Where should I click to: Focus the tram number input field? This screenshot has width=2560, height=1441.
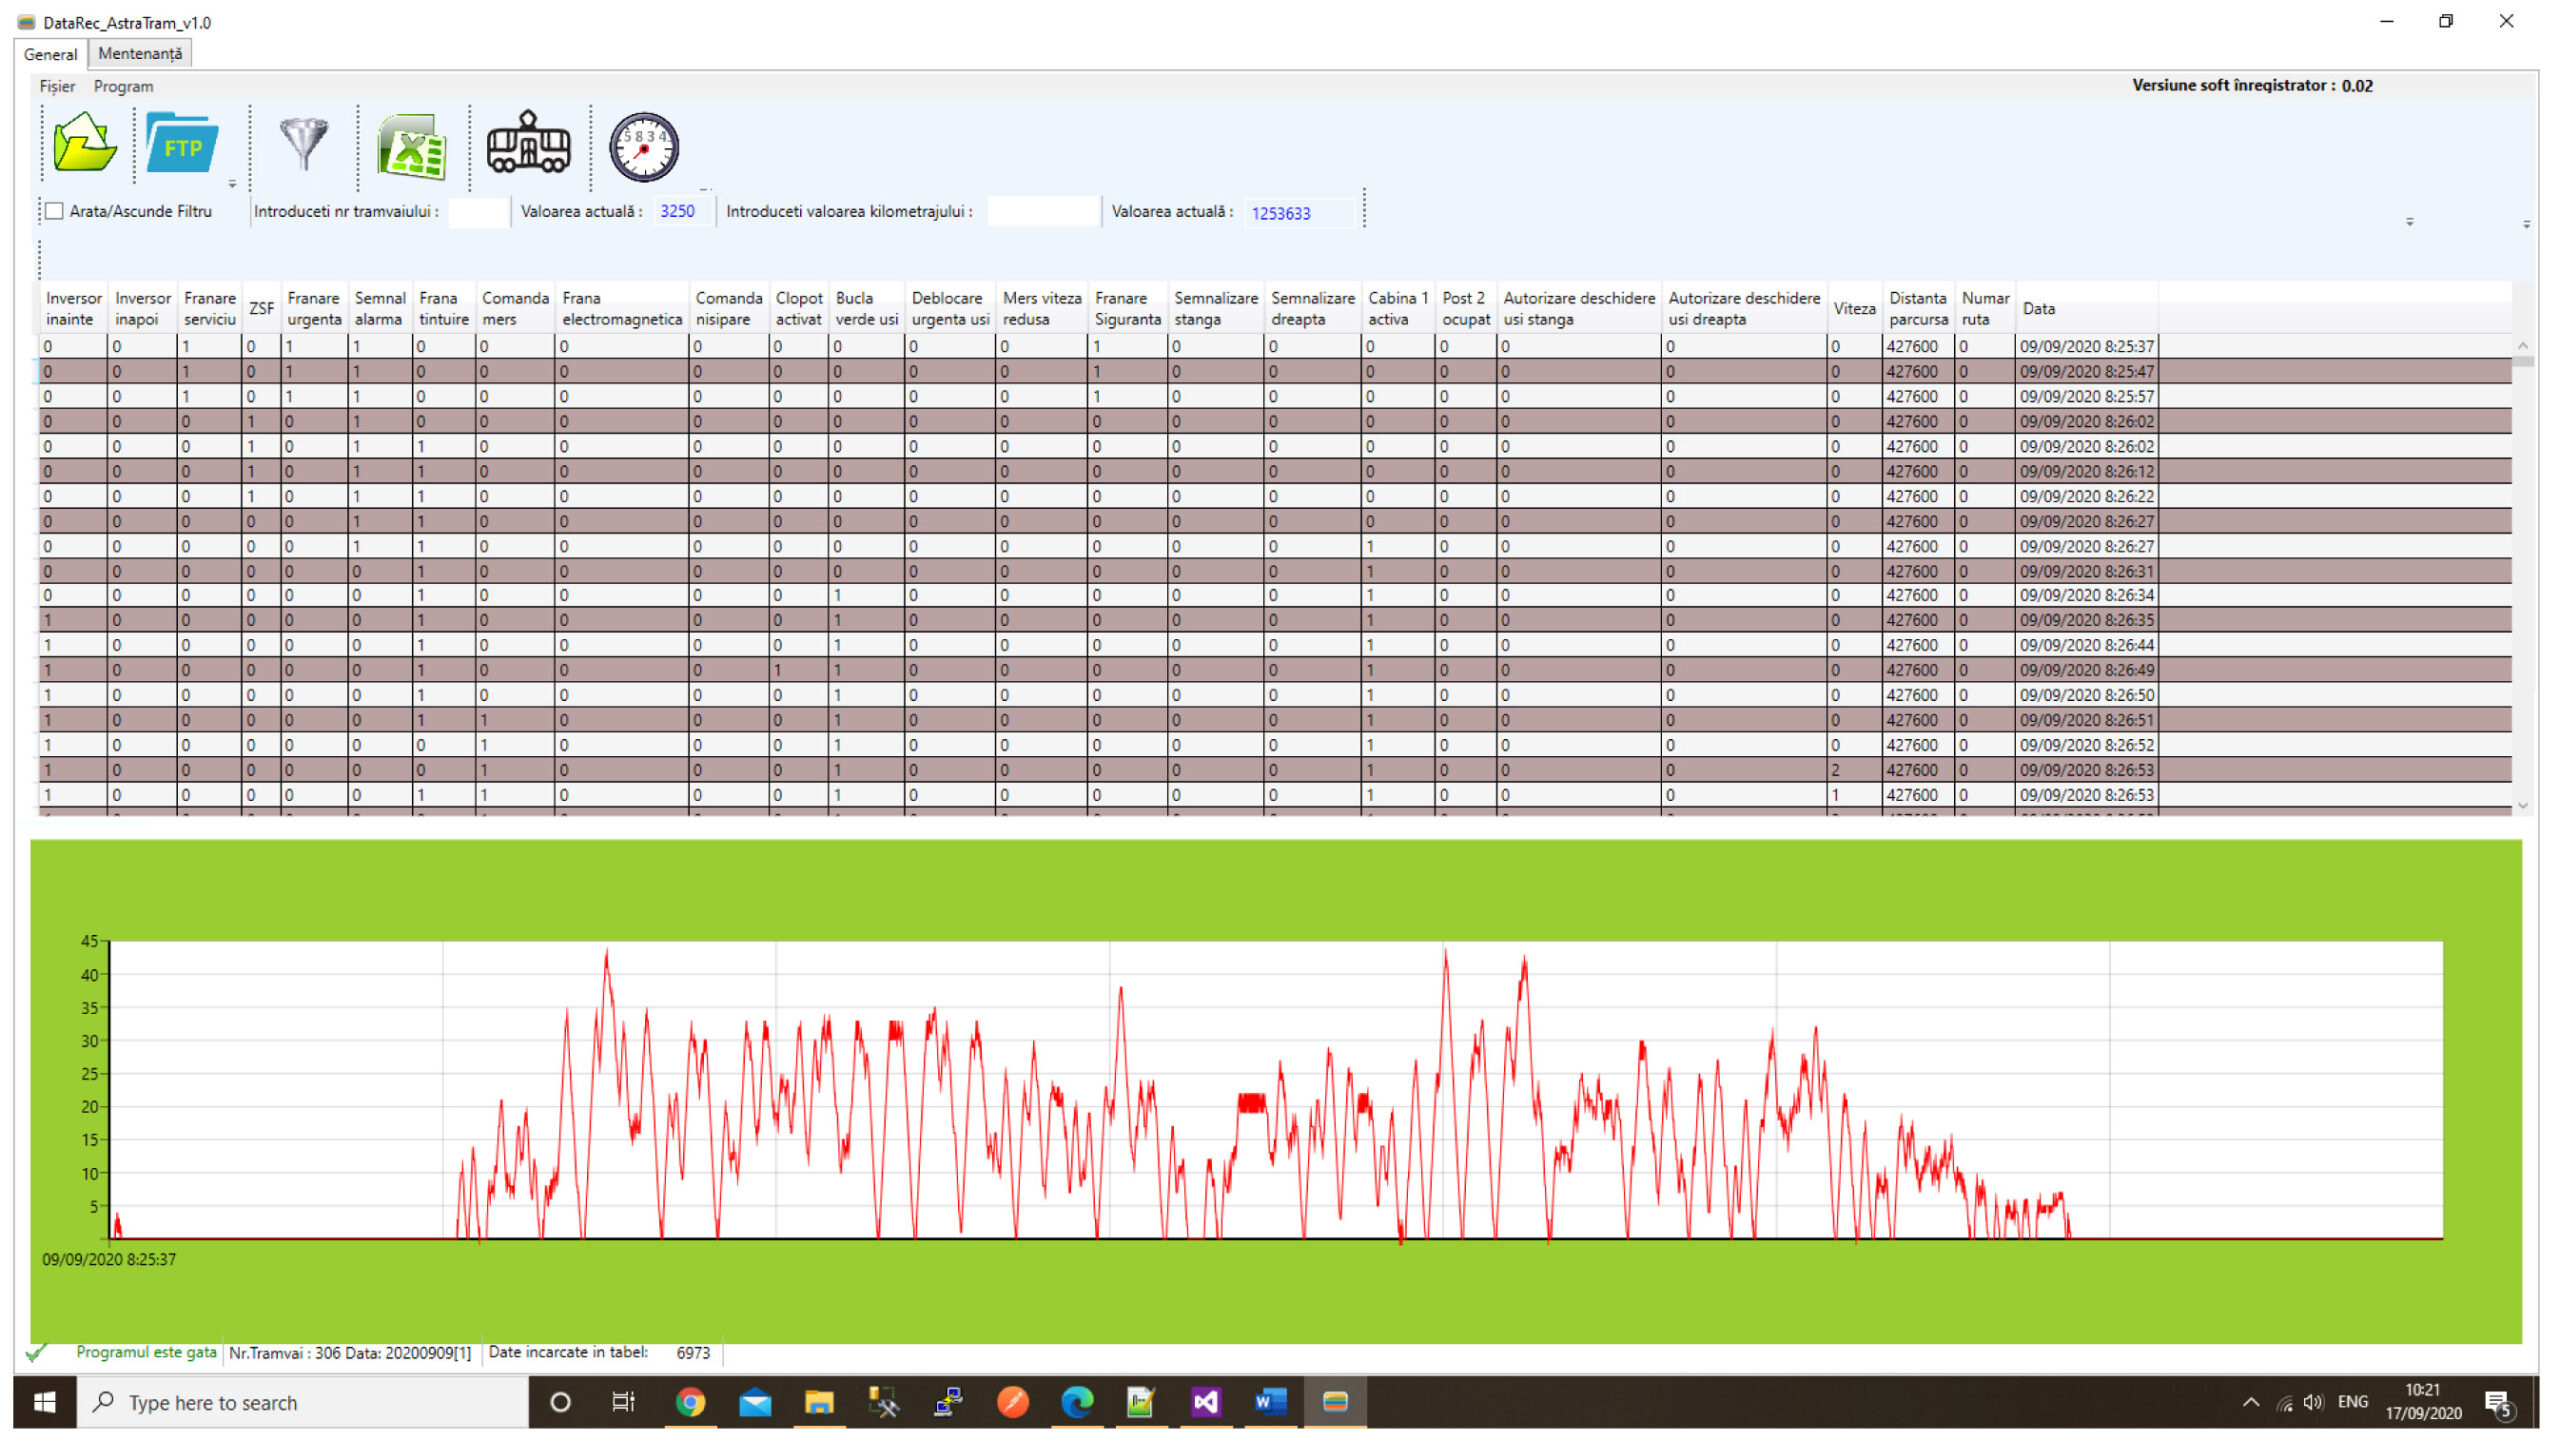pyautogui.click(x=478, y=212)
